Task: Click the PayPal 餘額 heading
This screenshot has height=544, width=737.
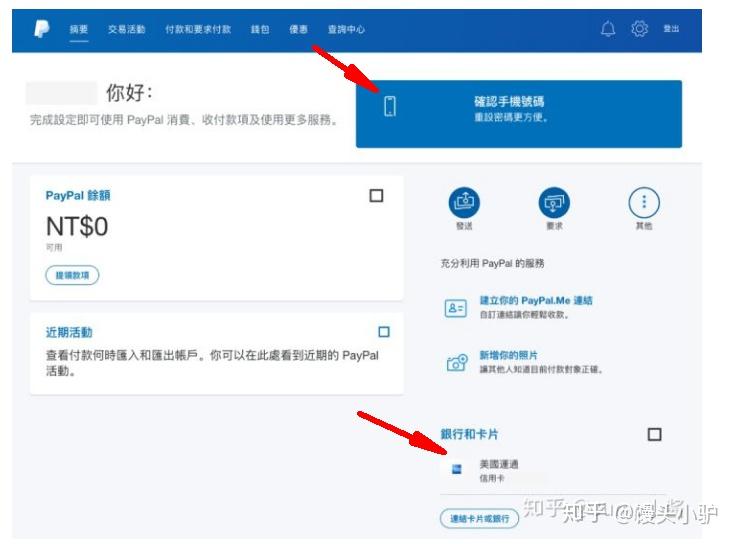Action: coord(78,195)
